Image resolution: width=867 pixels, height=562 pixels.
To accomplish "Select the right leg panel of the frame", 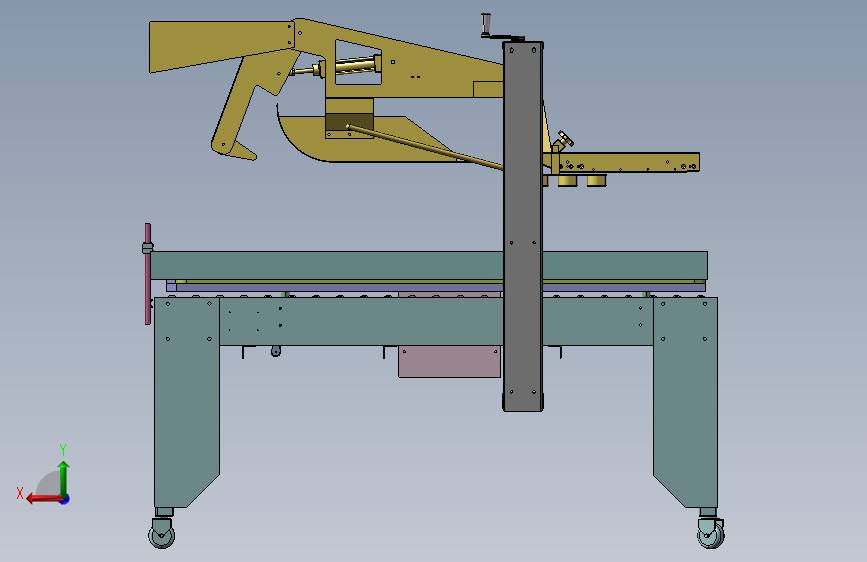I will point(686,402).
